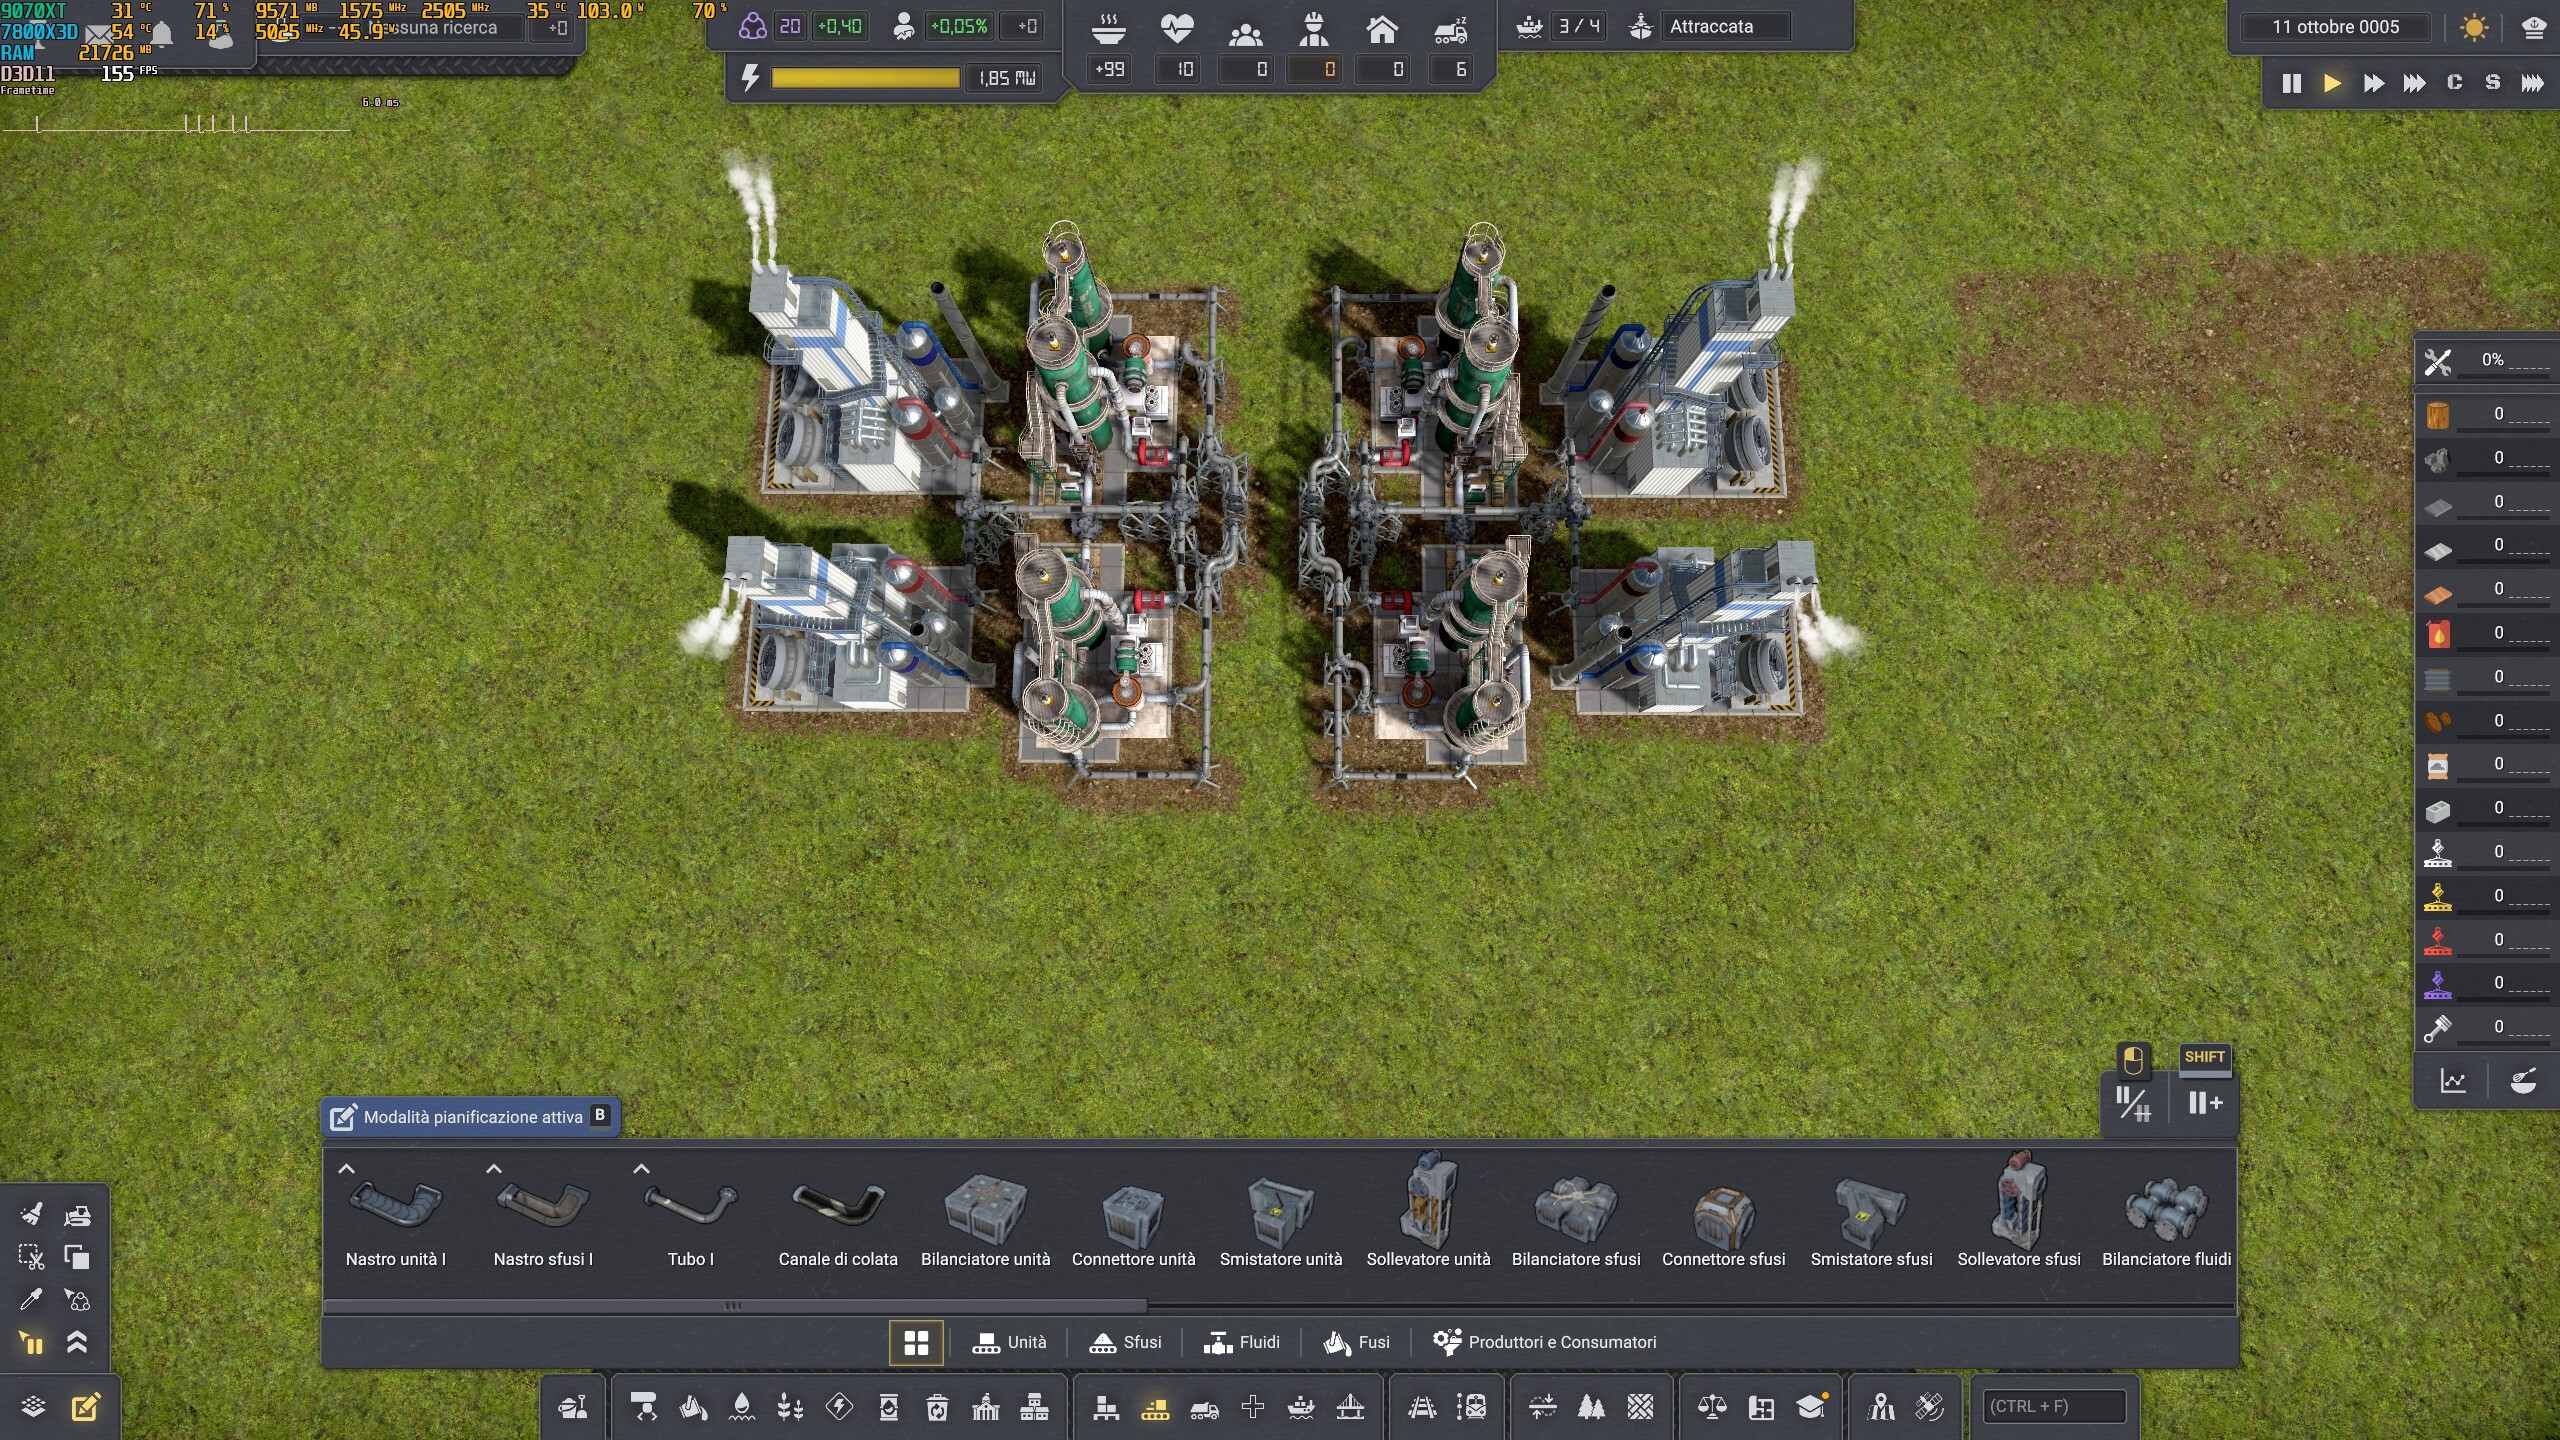This screenshot has height=1440, width=2560.
Task: Select the bulldozer demolish tool
Action: (77, 1214)
